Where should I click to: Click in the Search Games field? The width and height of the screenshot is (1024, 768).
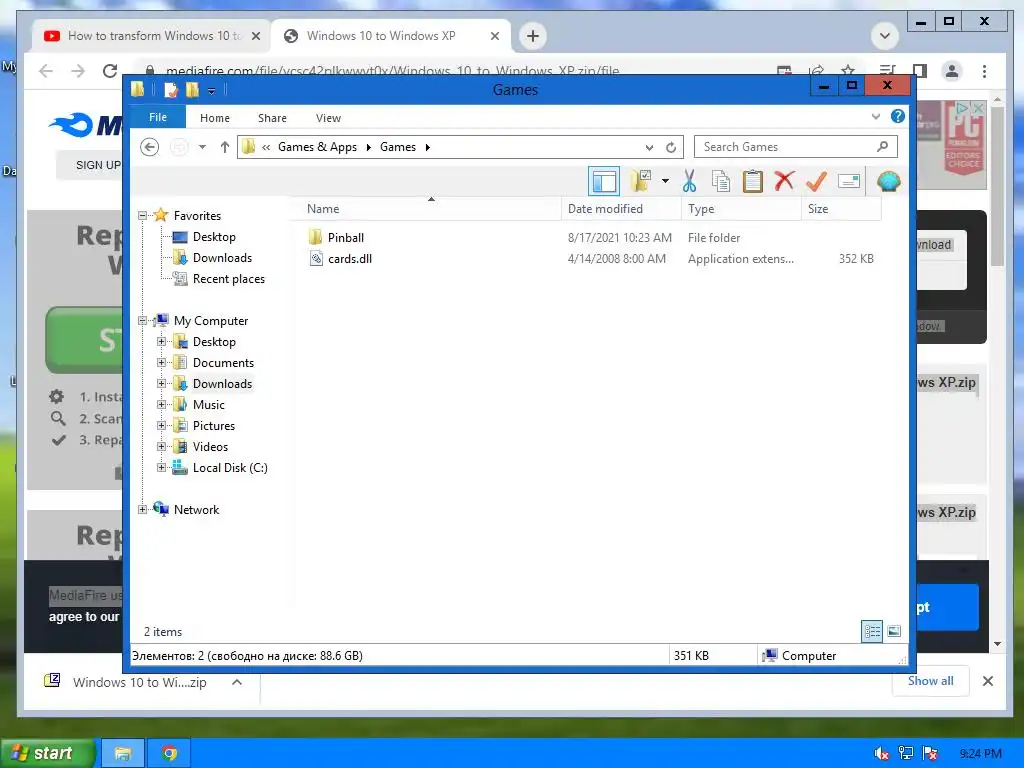pyautogui.click(x=795, y=147)
